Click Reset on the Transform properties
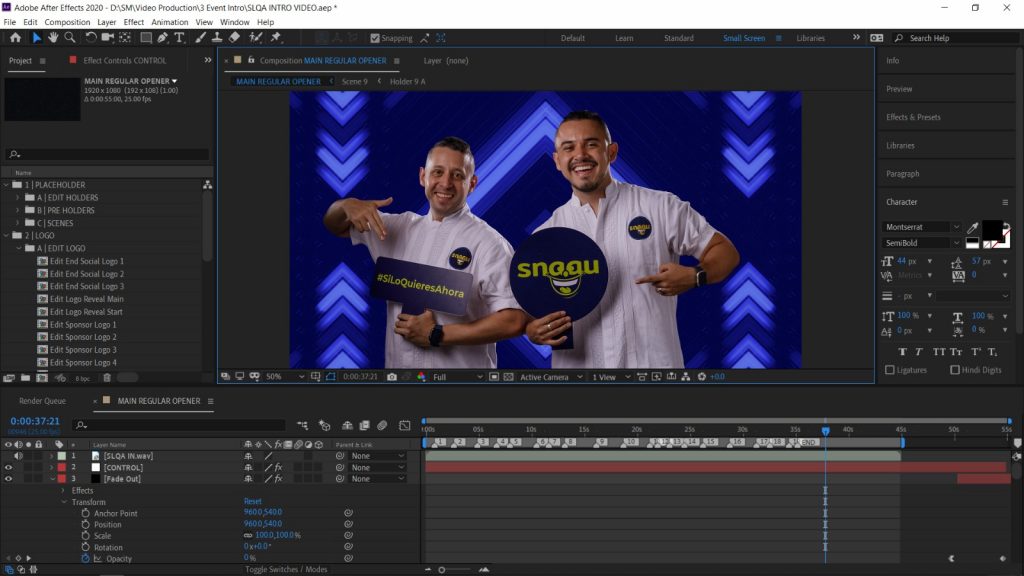The height and width of the screenshot is (576, 1024). click(x=253, y=502)
